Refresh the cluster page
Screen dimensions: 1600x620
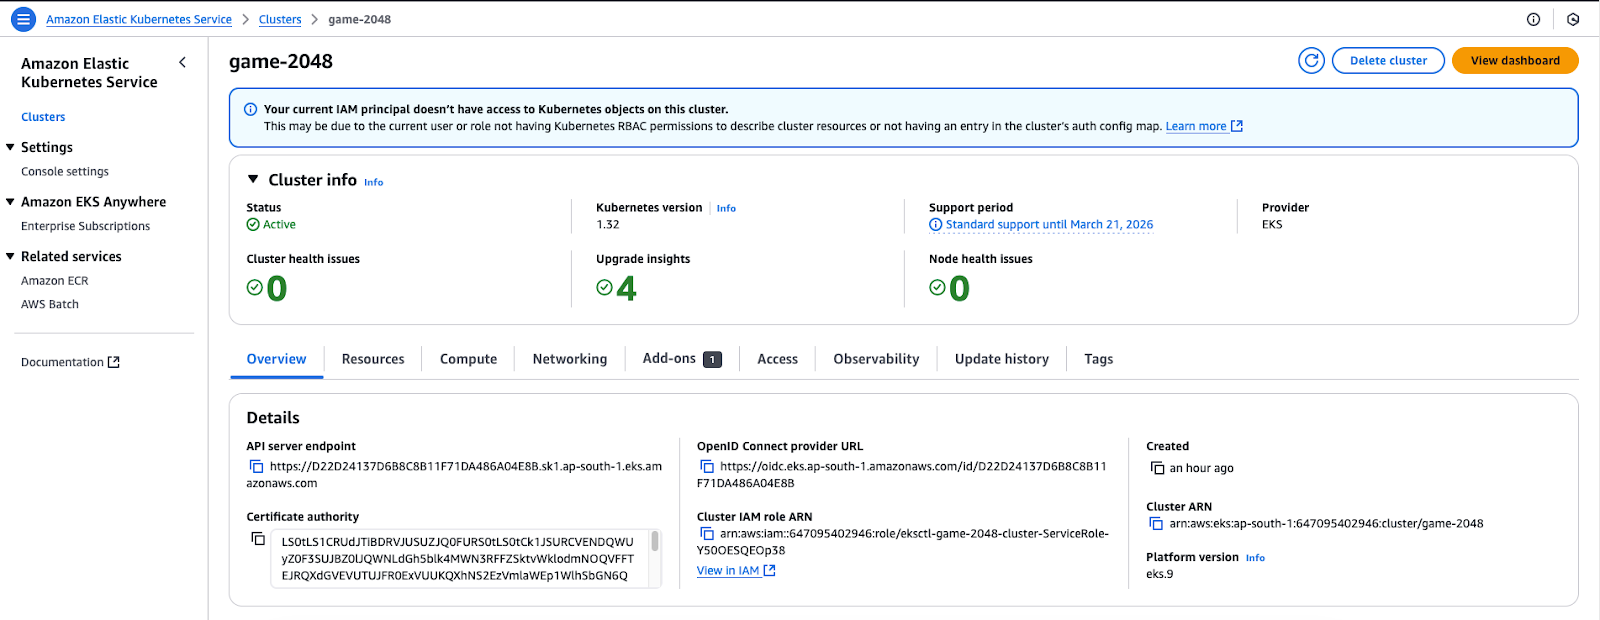1311,61
